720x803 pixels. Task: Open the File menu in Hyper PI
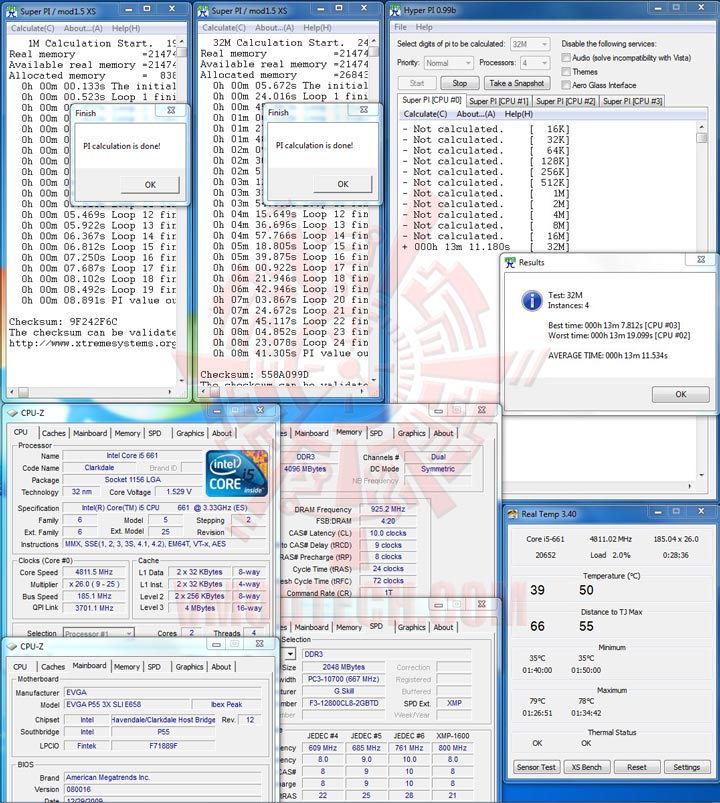point(400,27)
